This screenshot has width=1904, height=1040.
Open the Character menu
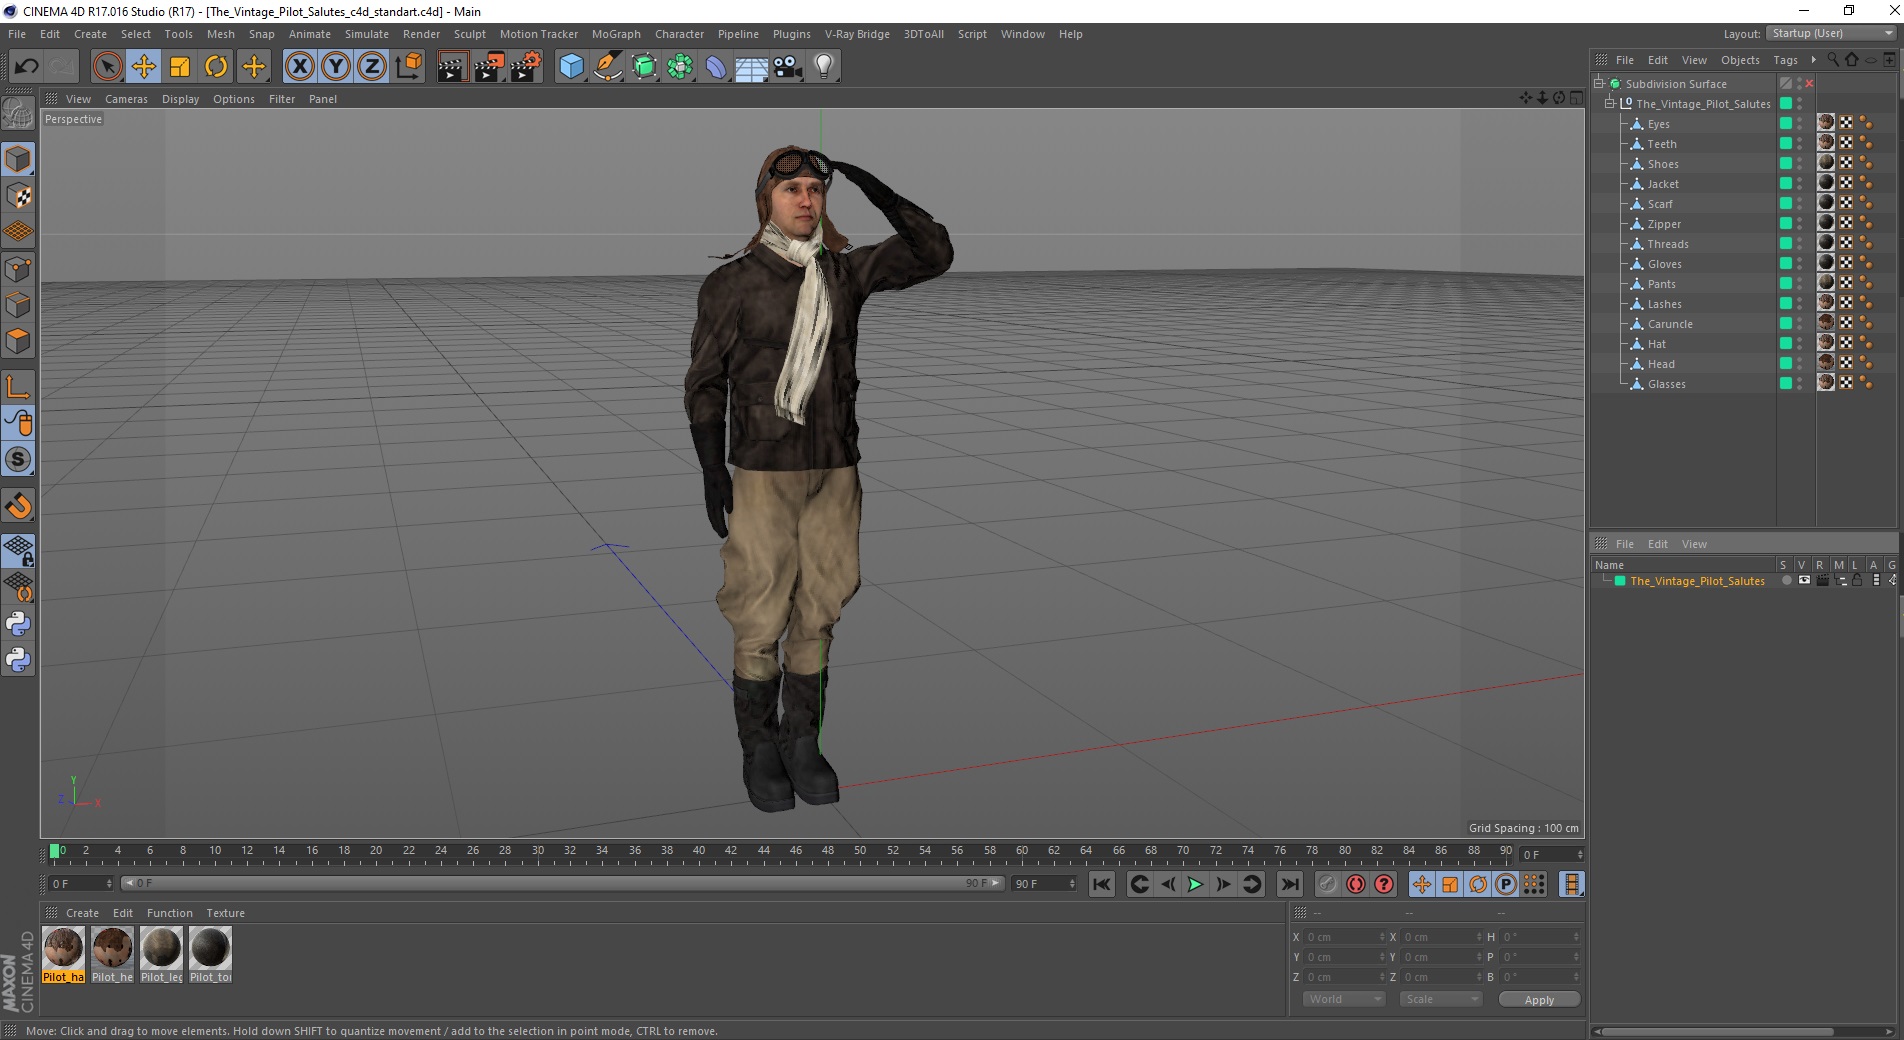point(679,34)
